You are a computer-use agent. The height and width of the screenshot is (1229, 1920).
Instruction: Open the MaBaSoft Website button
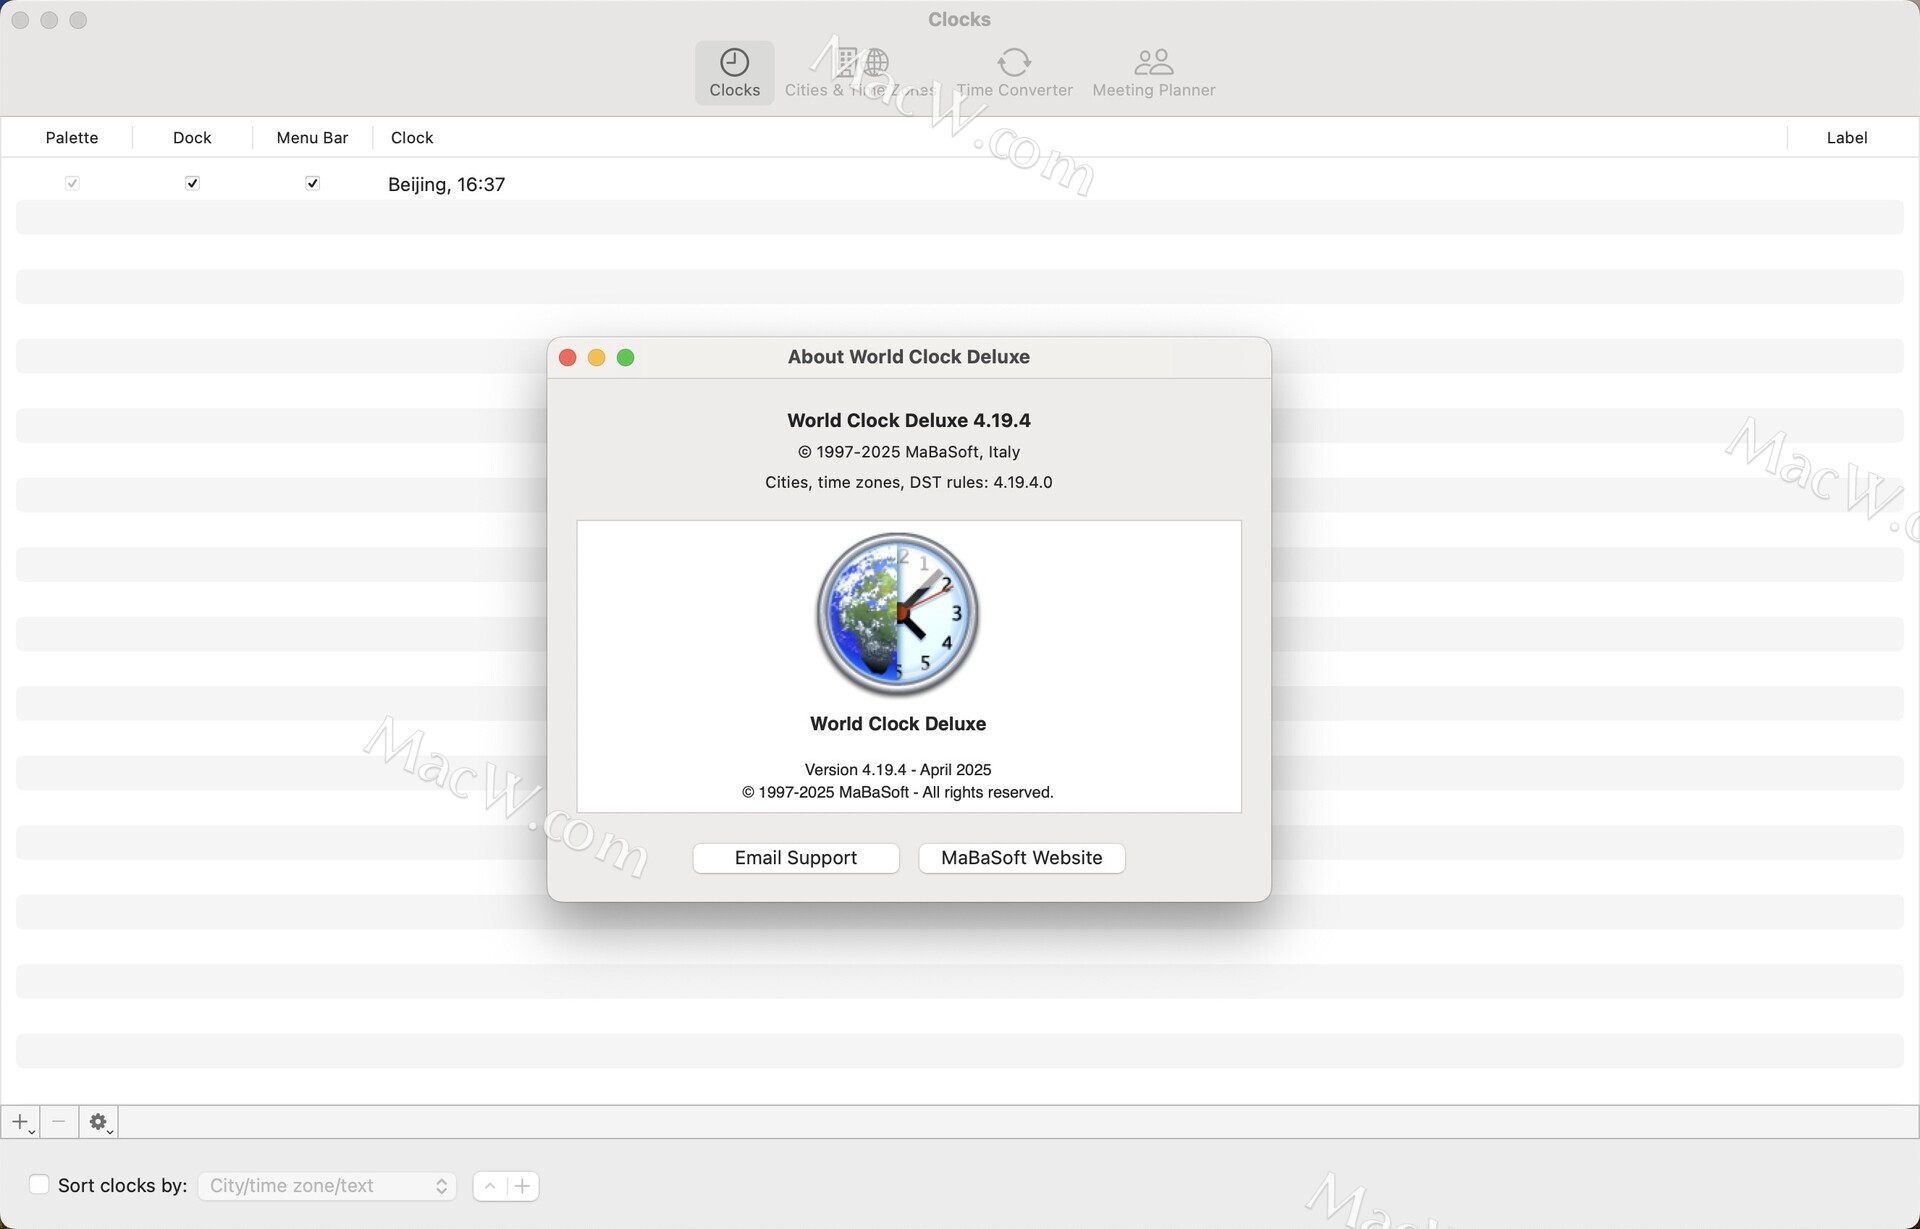(x=1021, y=858)
